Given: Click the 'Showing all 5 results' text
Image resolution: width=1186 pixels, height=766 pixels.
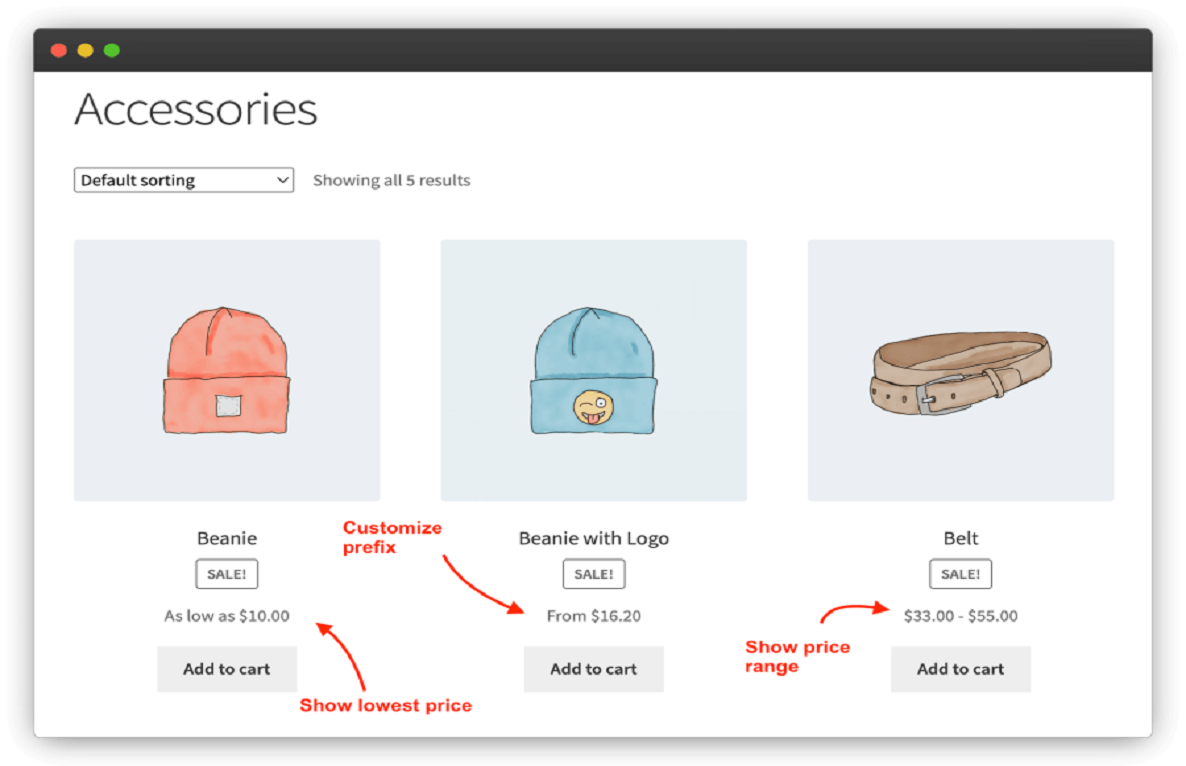Looking at the screenshot, I should click(x=391, y=180).
